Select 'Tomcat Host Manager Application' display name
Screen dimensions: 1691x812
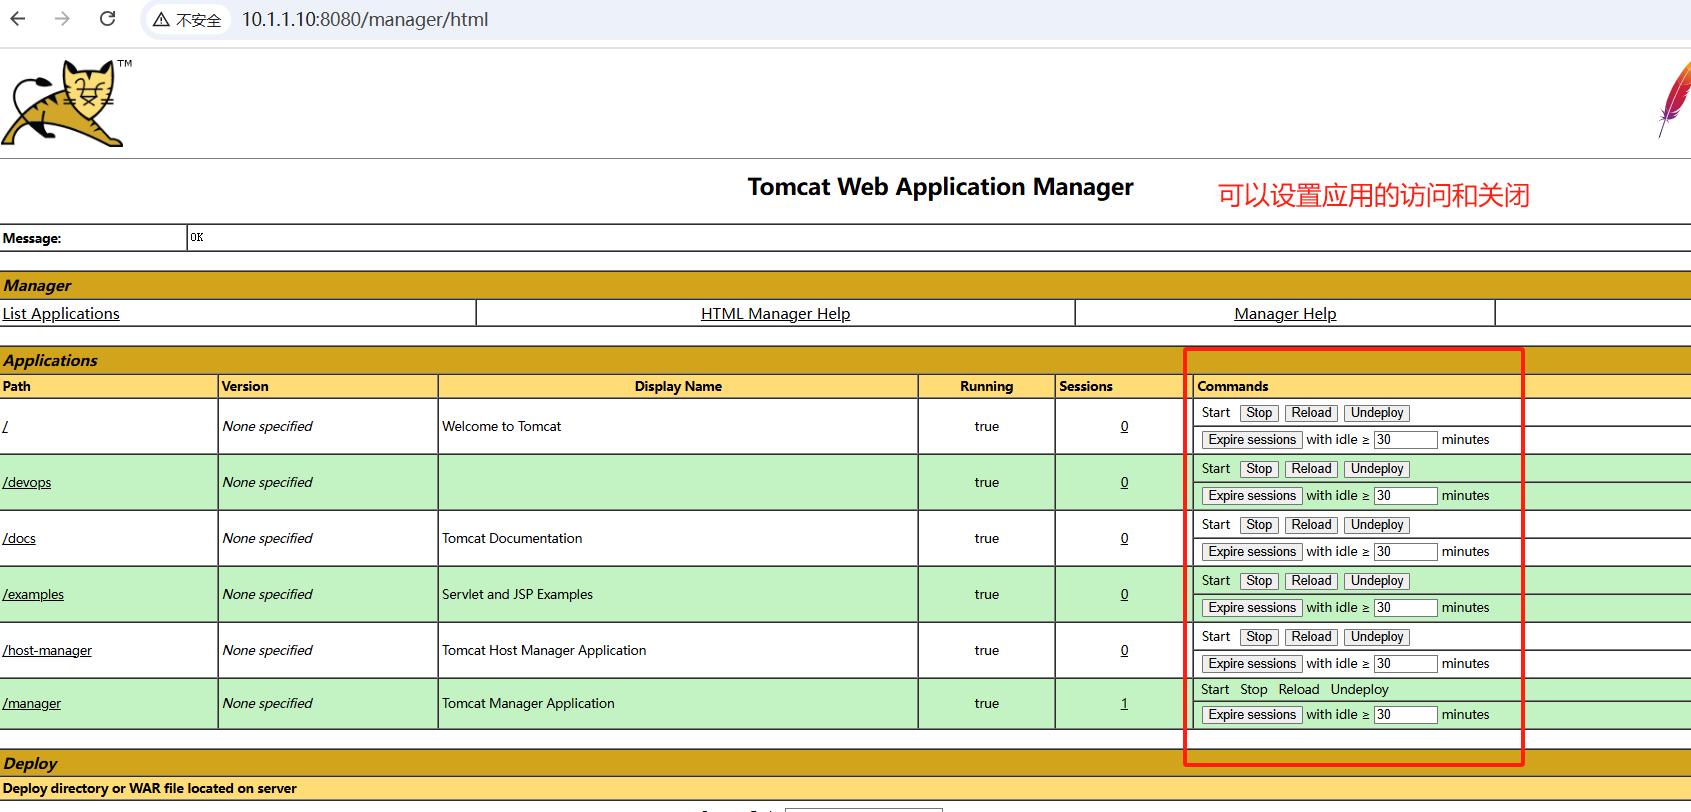[544, 650]
